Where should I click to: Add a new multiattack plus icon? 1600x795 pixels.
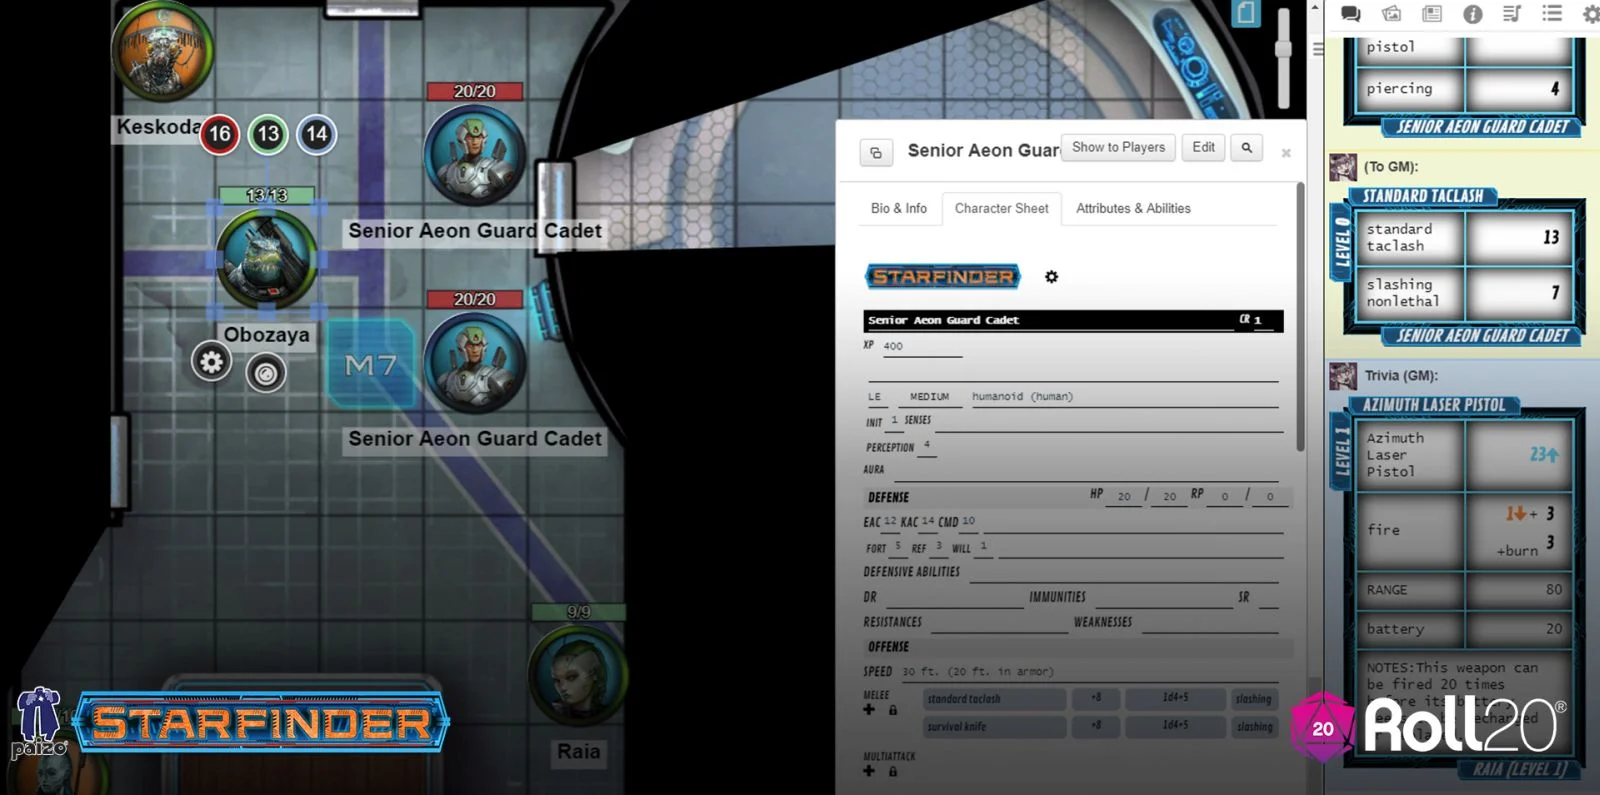(868, 771)
